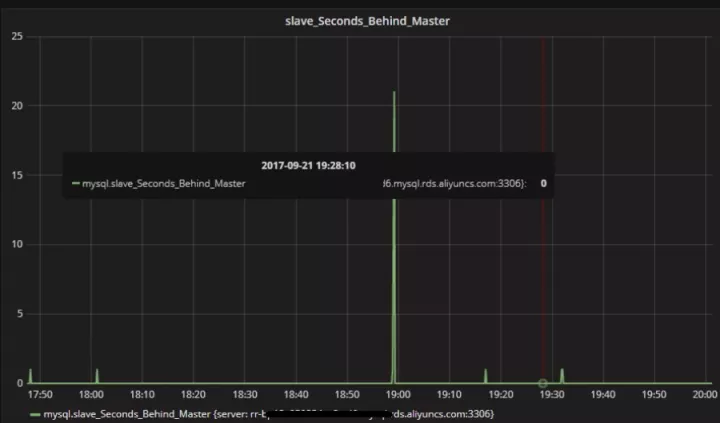Select the hovered data point near 19:28
720x423 pixels.
(542, 383)
